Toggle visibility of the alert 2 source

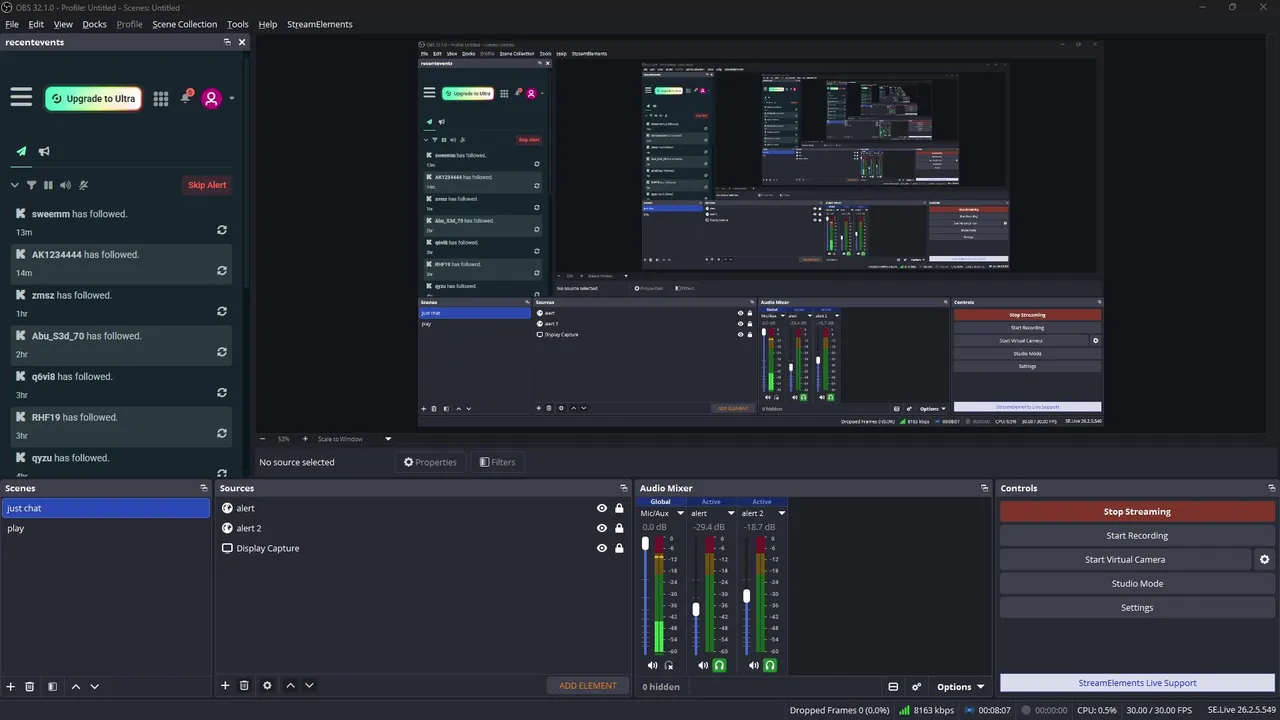click(x=602, y=528)
